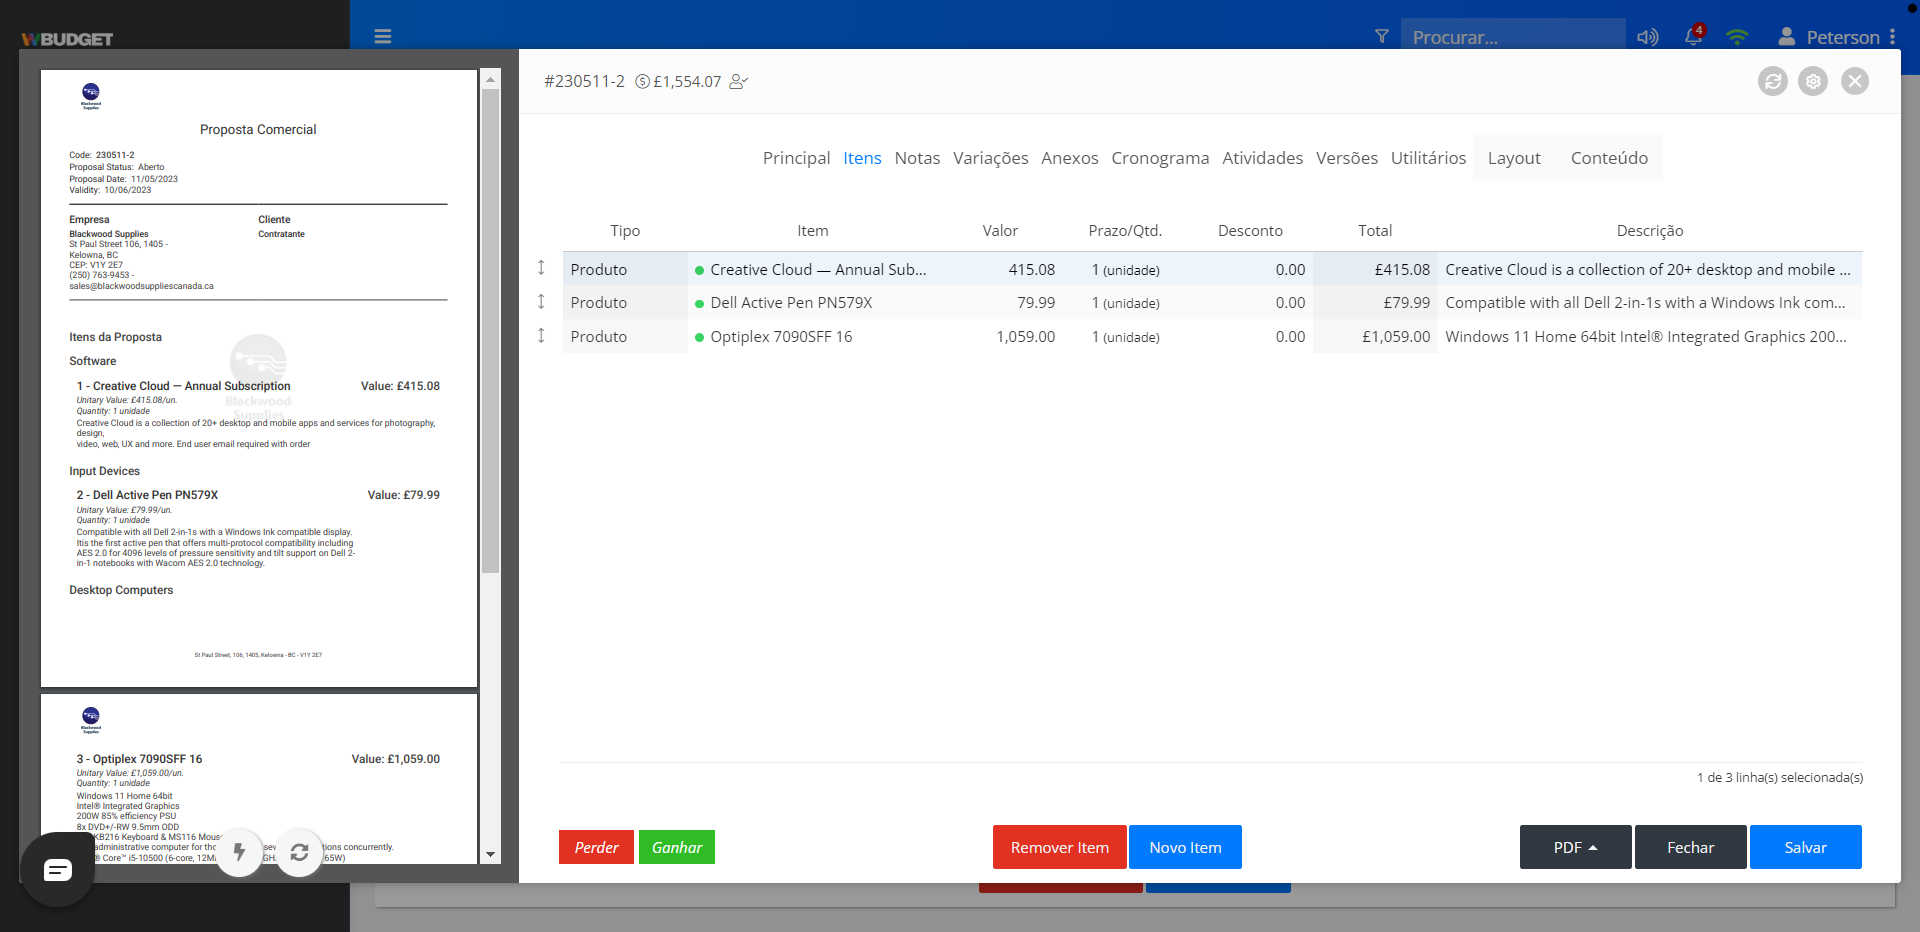
Task: Open the Peterson user profile
Action: (x=1829, y=37)
